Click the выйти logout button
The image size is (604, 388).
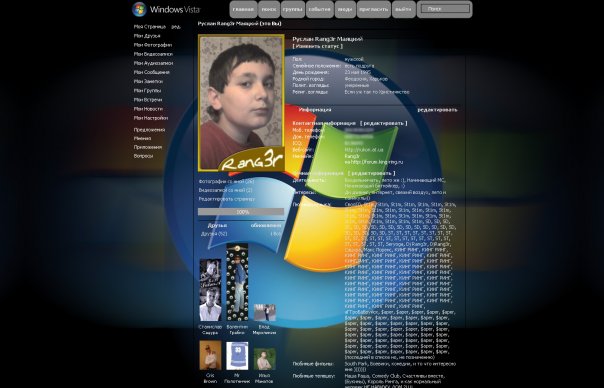403,9
